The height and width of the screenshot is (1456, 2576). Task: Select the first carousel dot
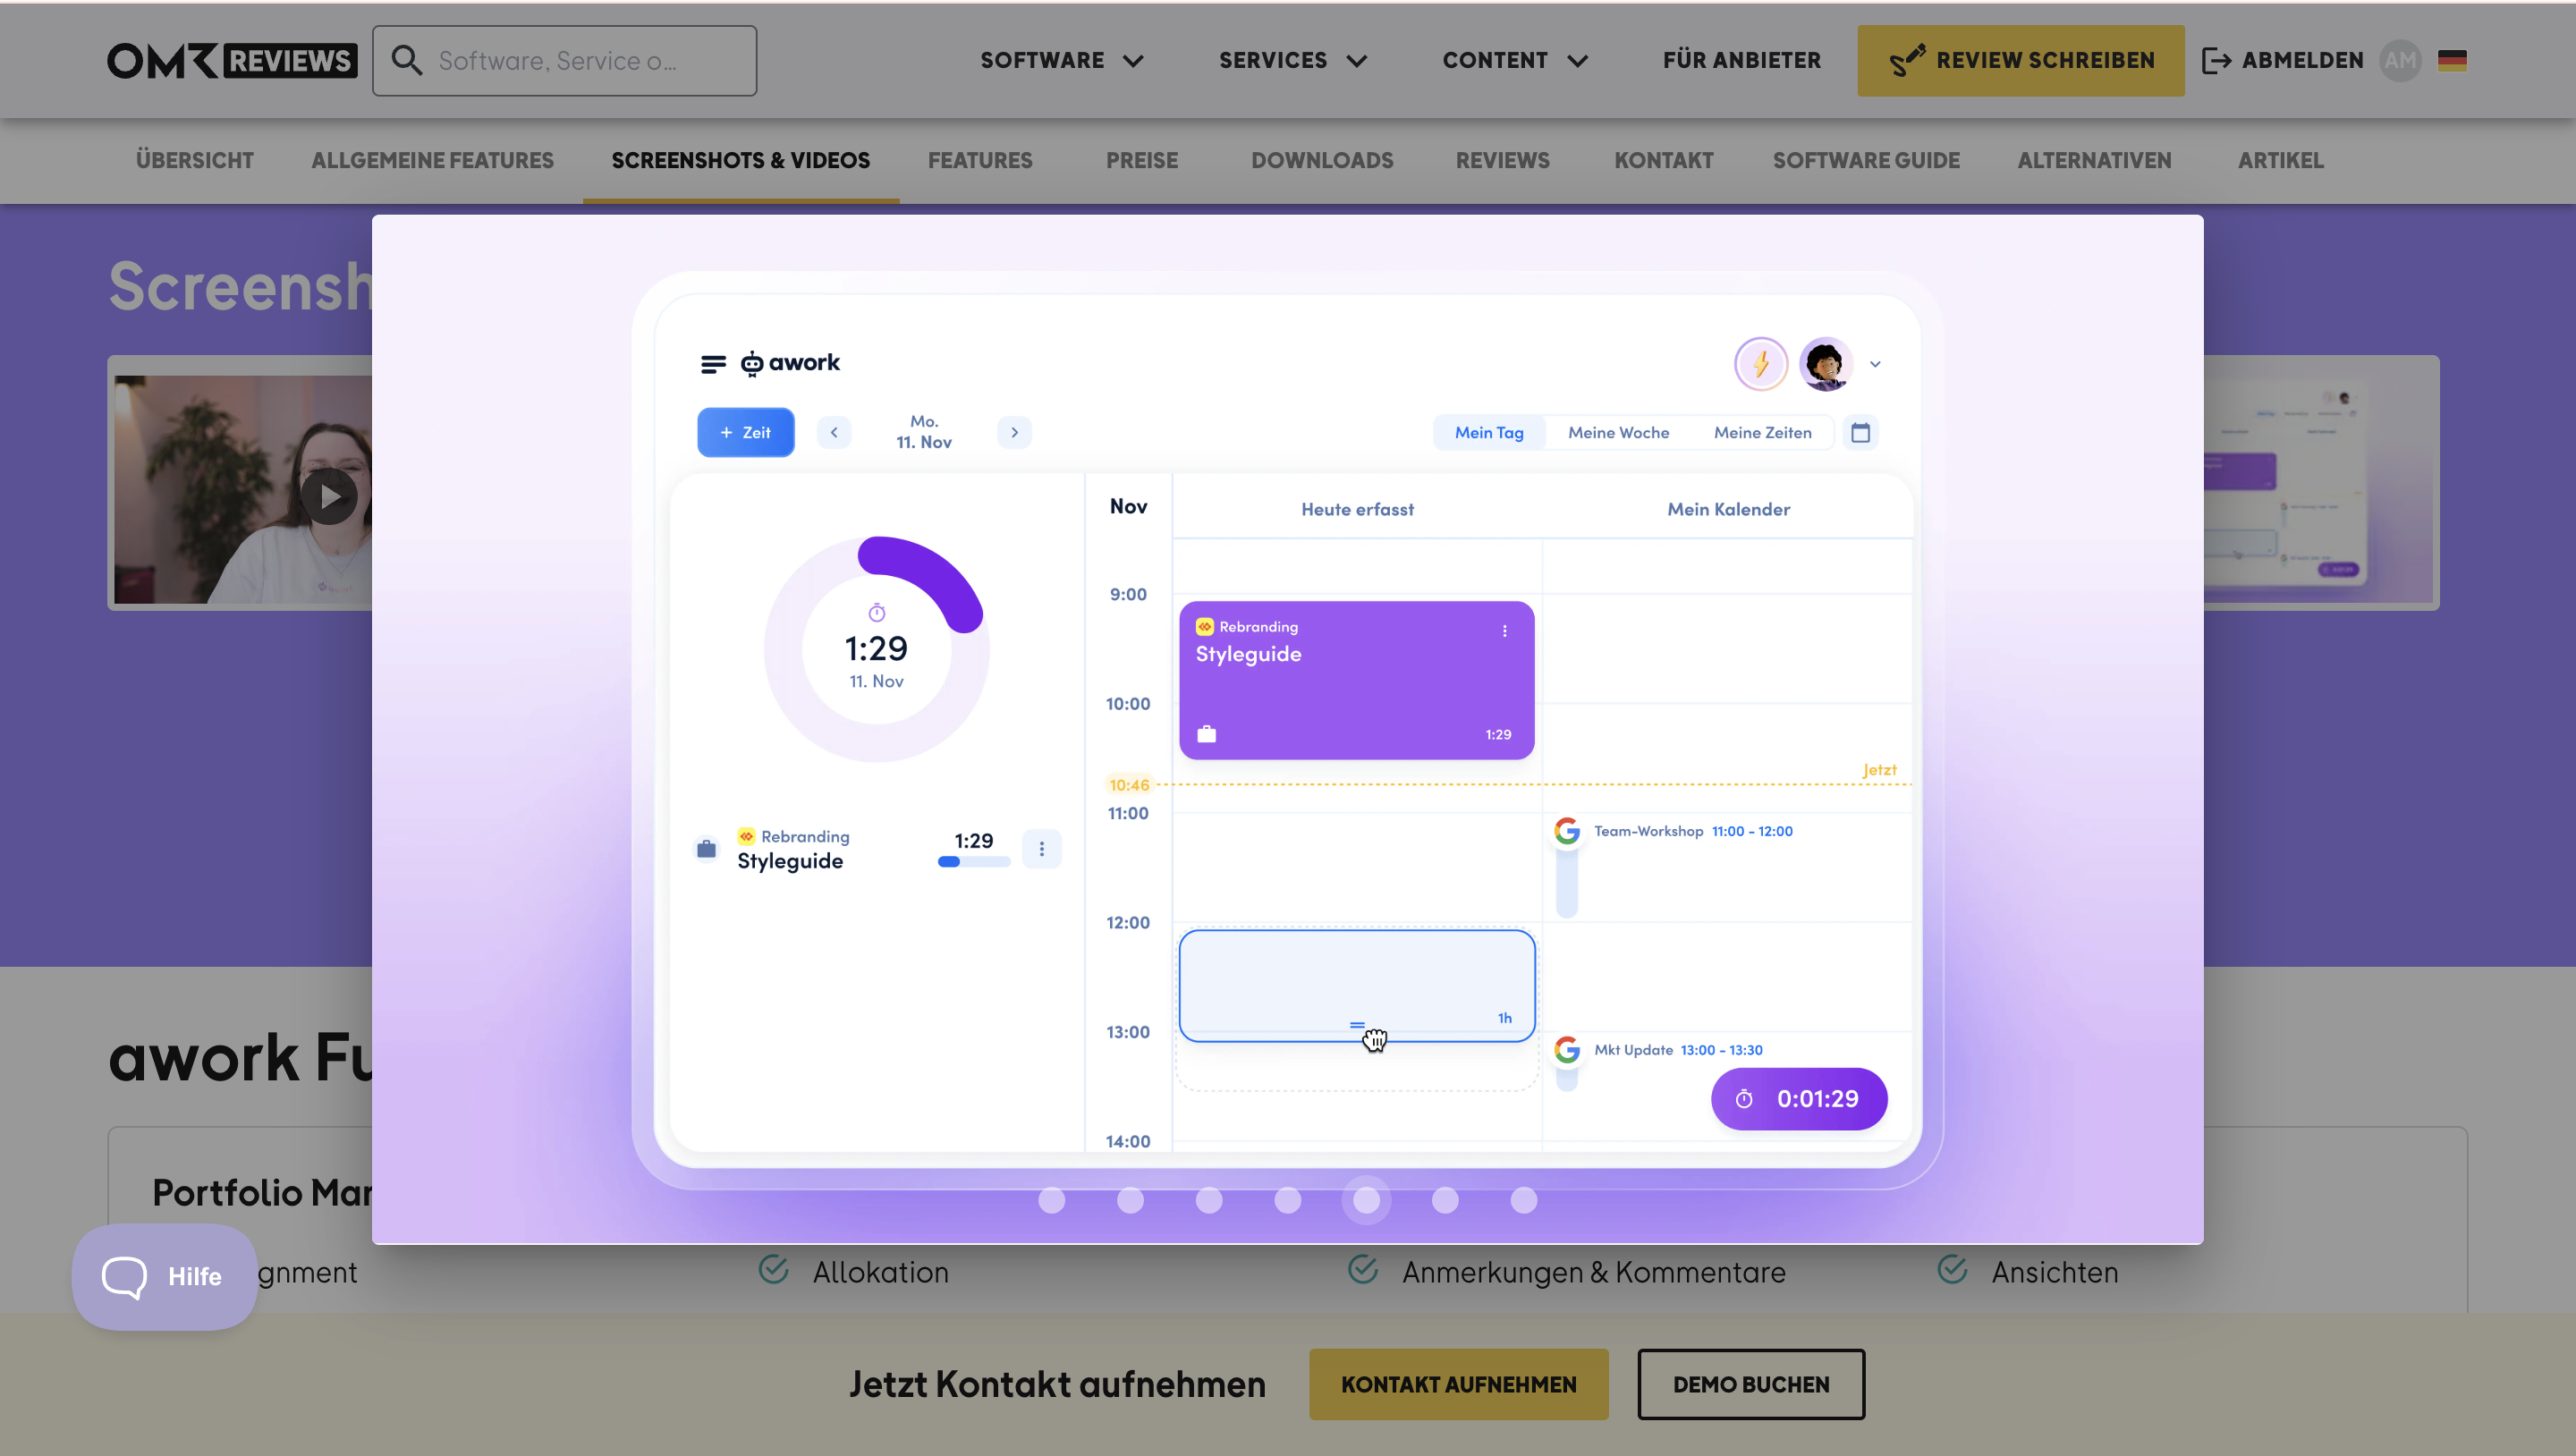click(1051, 1199)
